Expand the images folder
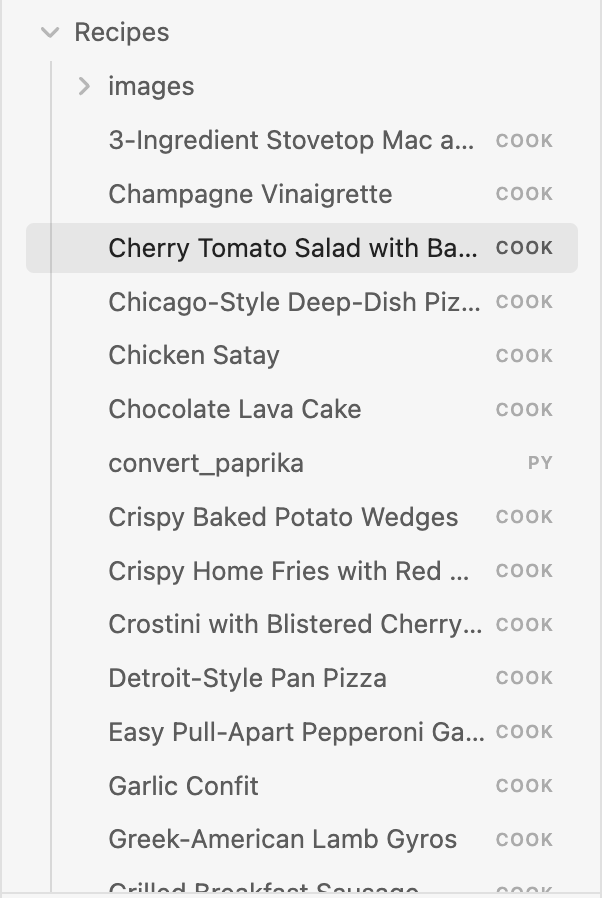Screen dimensions: 604x898 pyautogui.click(x=85, y=86)
